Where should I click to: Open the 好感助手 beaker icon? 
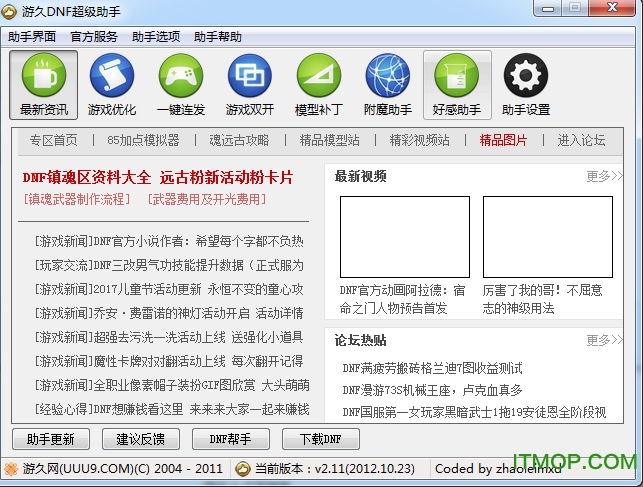(x=457, y=85)
